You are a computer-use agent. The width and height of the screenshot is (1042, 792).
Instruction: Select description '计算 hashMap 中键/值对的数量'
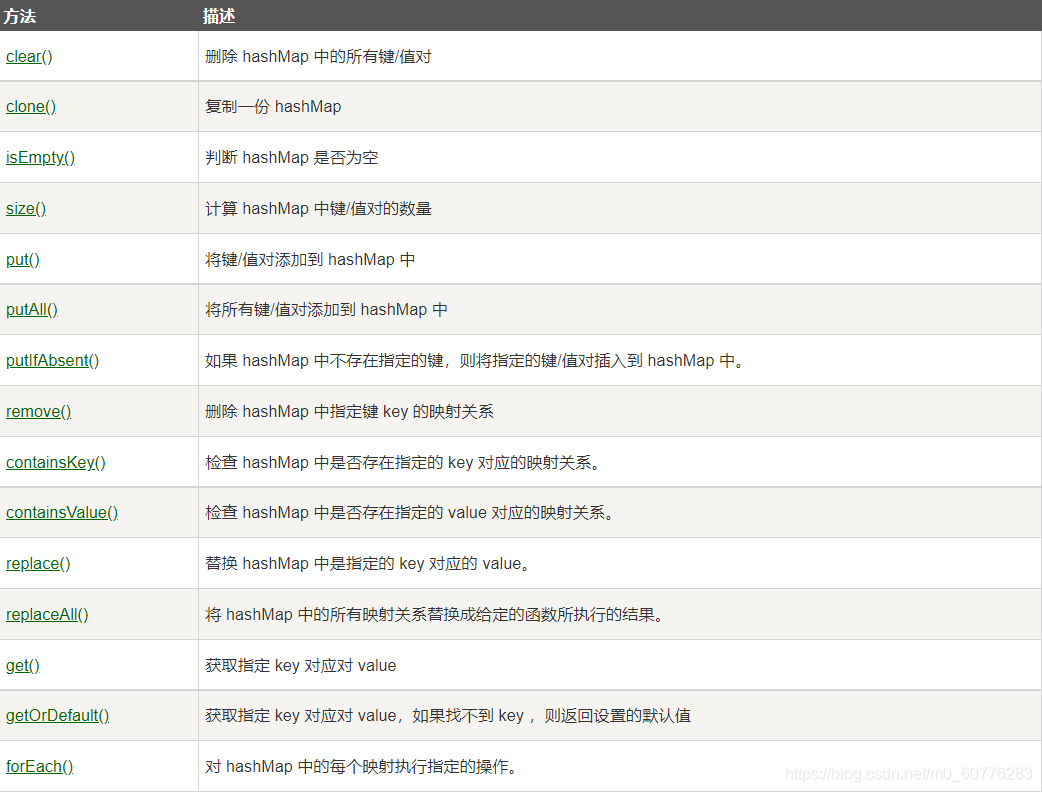point(318,209)
